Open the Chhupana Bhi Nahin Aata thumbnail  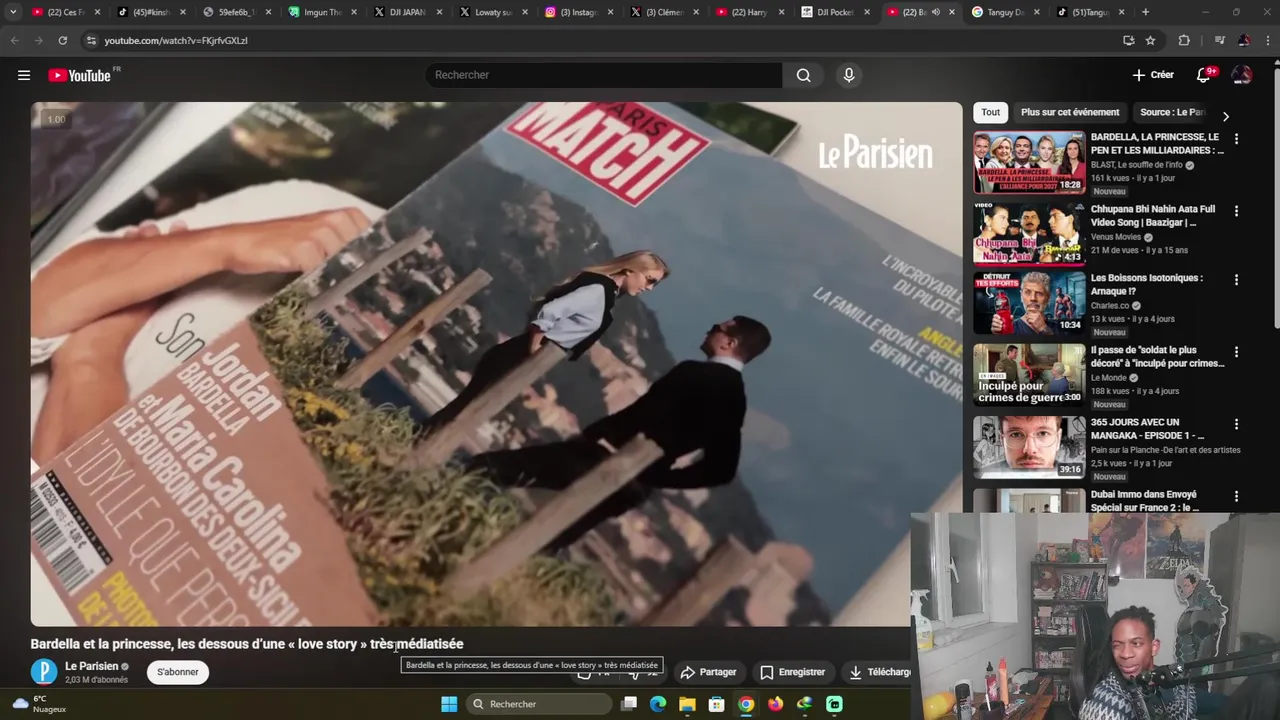point(1029,234)
